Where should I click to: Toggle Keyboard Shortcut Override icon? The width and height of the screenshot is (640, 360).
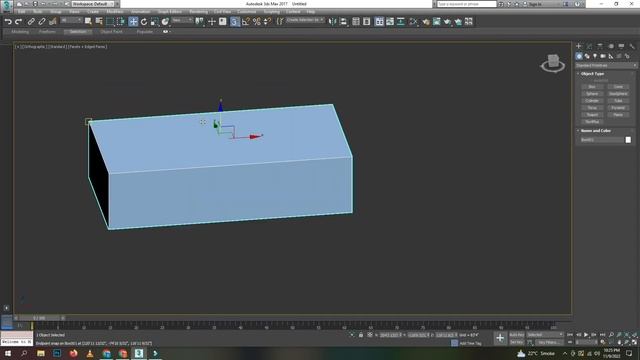pos(222,22)
